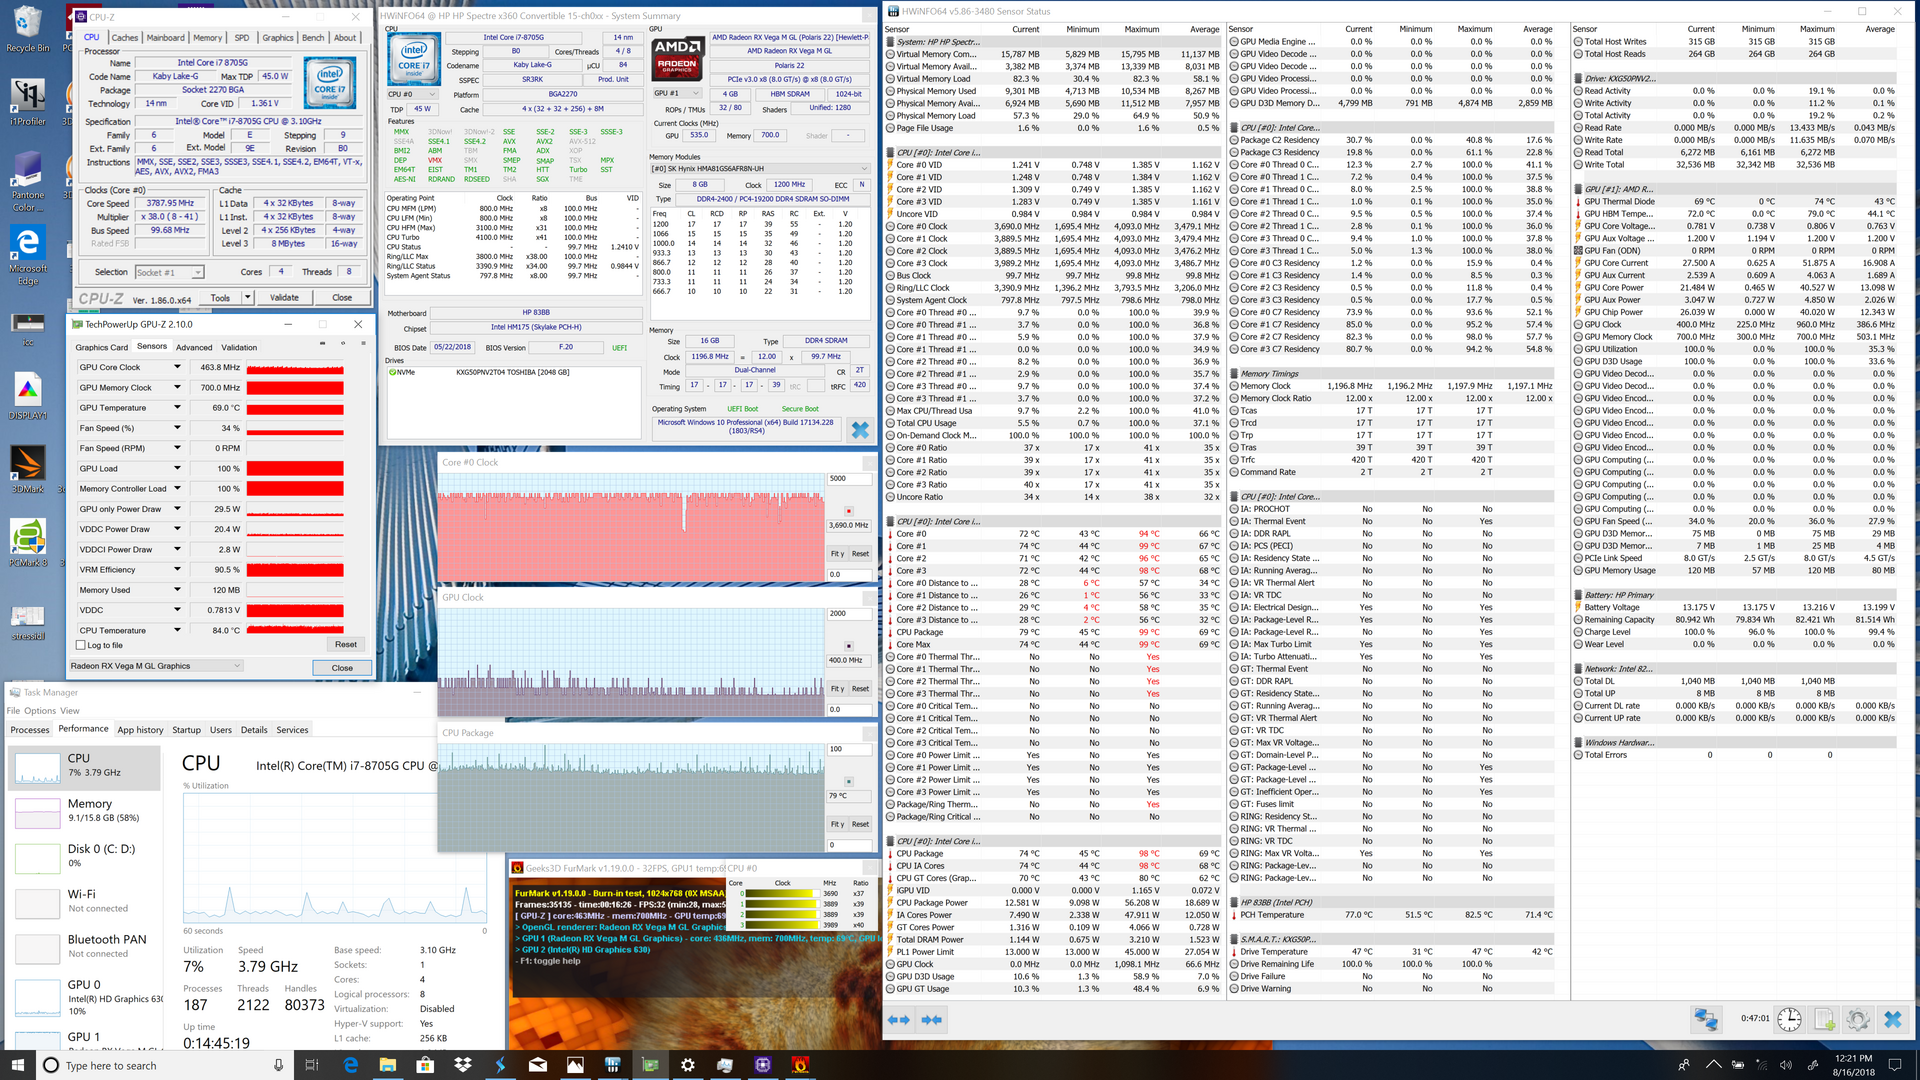Click HWiNFO logging start file icon
The height and width of the screenshot is (1080, 1920).
pos(1824,1019)
